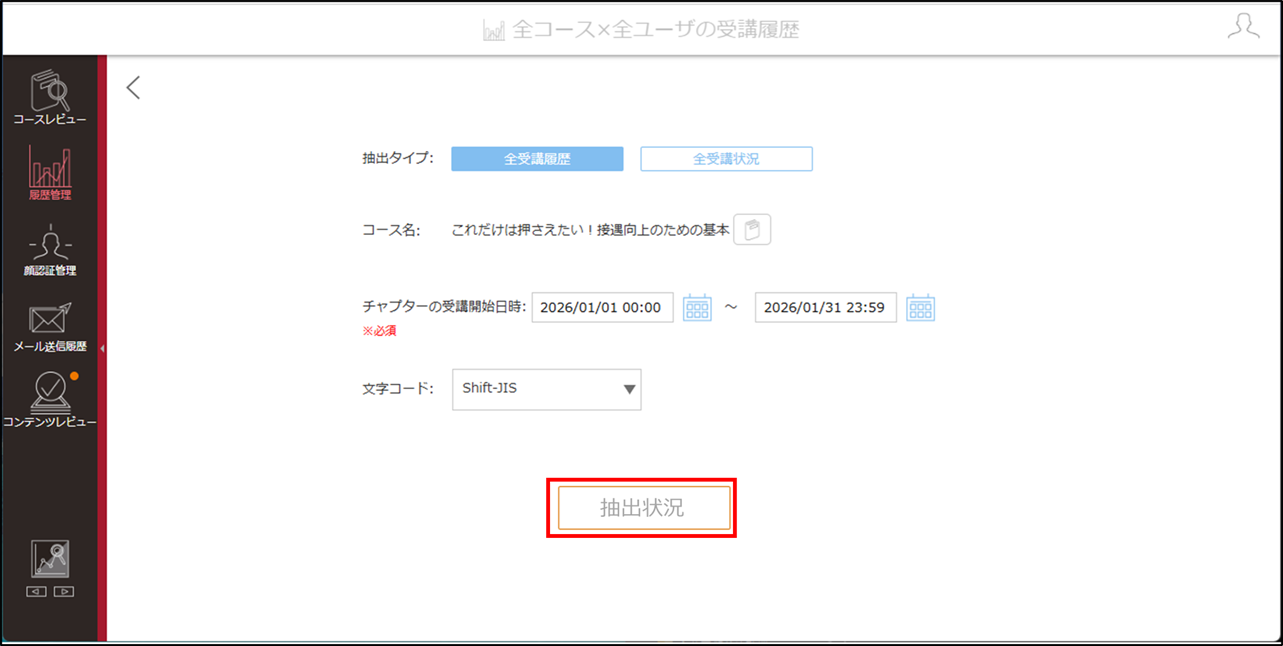The width and height of the screenshot is (1283, 646).
Task: Select 全受講状況 extraction type
Action: pyautogui.click(x=726, y=159)
